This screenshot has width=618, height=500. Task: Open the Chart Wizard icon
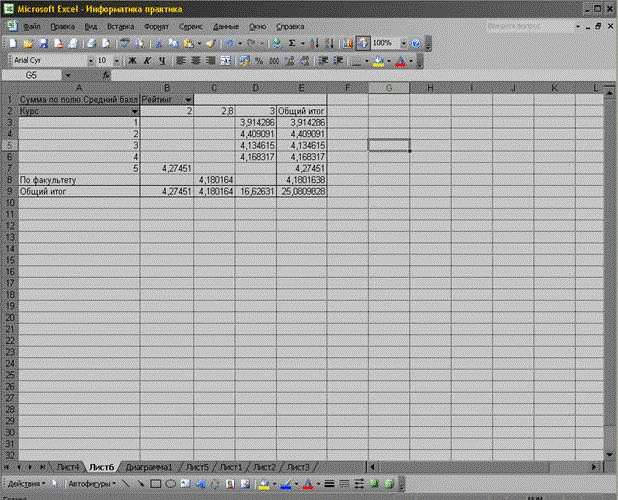(x=347, y=44)
